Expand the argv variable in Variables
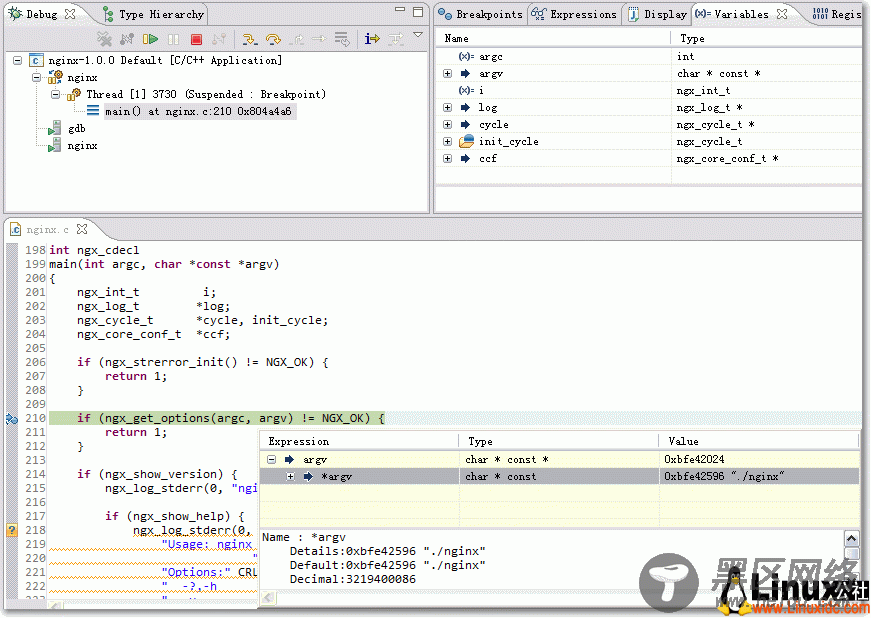Viewport: 871px width, 618px height. (x=447, y=73)
